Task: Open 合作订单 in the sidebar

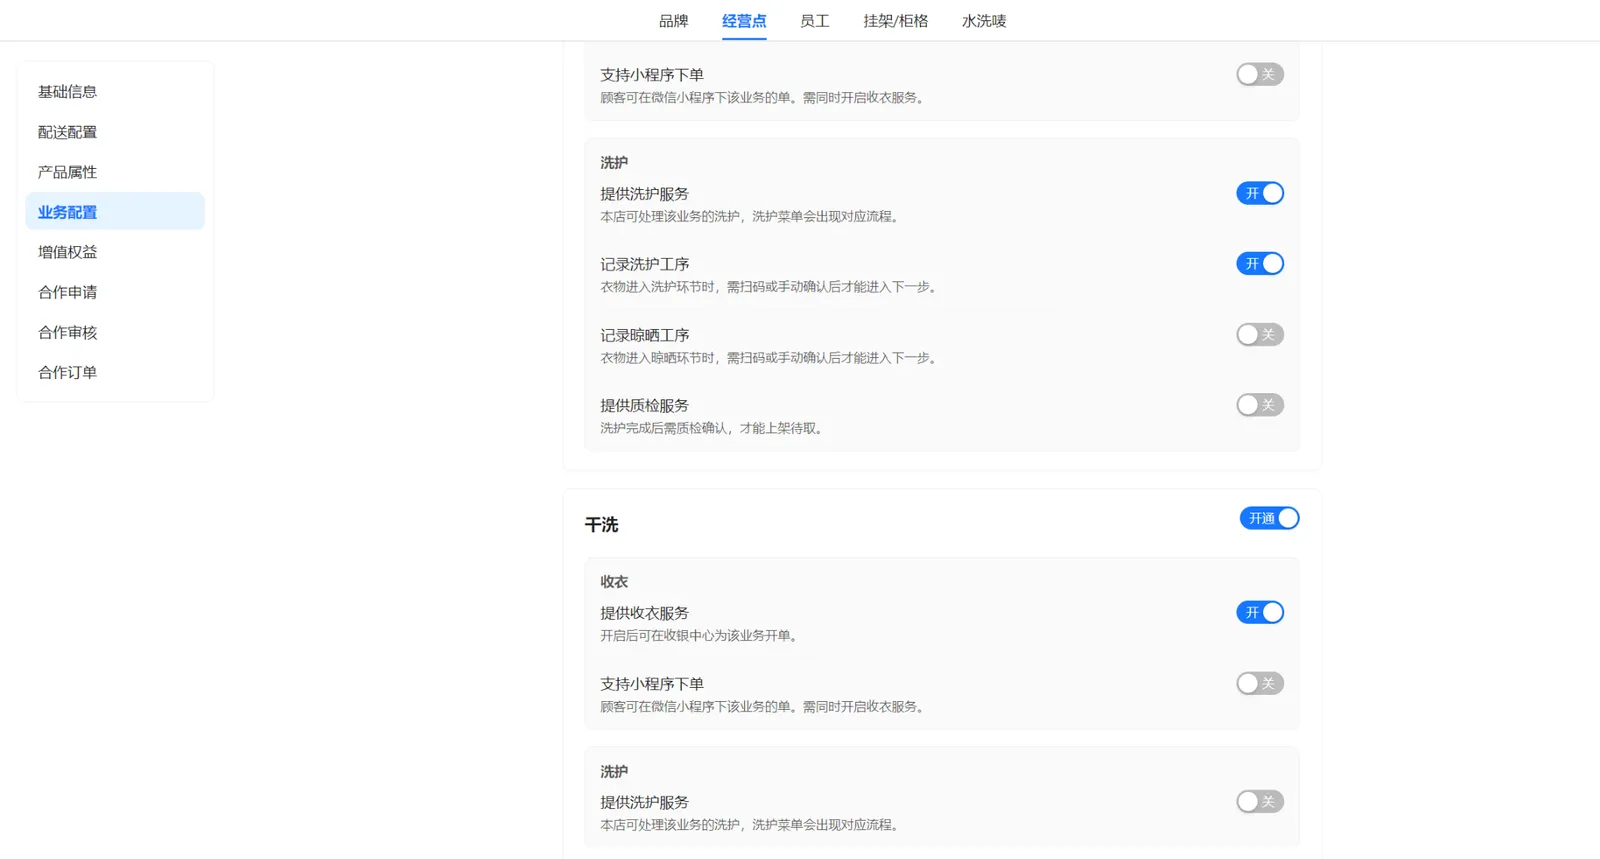Action: [115, 372]
